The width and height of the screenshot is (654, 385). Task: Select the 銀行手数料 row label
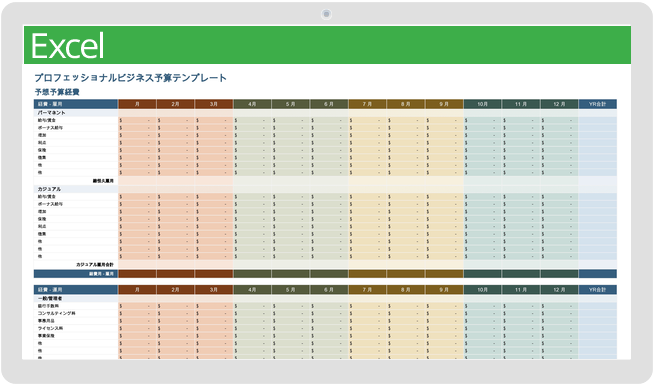48,306
